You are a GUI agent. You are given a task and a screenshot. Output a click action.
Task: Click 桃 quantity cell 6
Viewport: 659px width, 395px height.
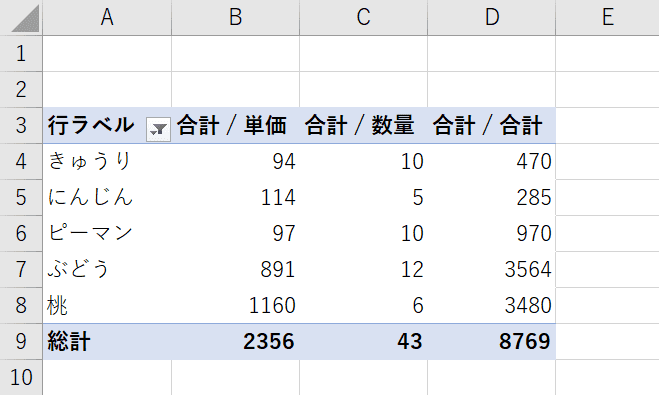[x=364, y=305]
